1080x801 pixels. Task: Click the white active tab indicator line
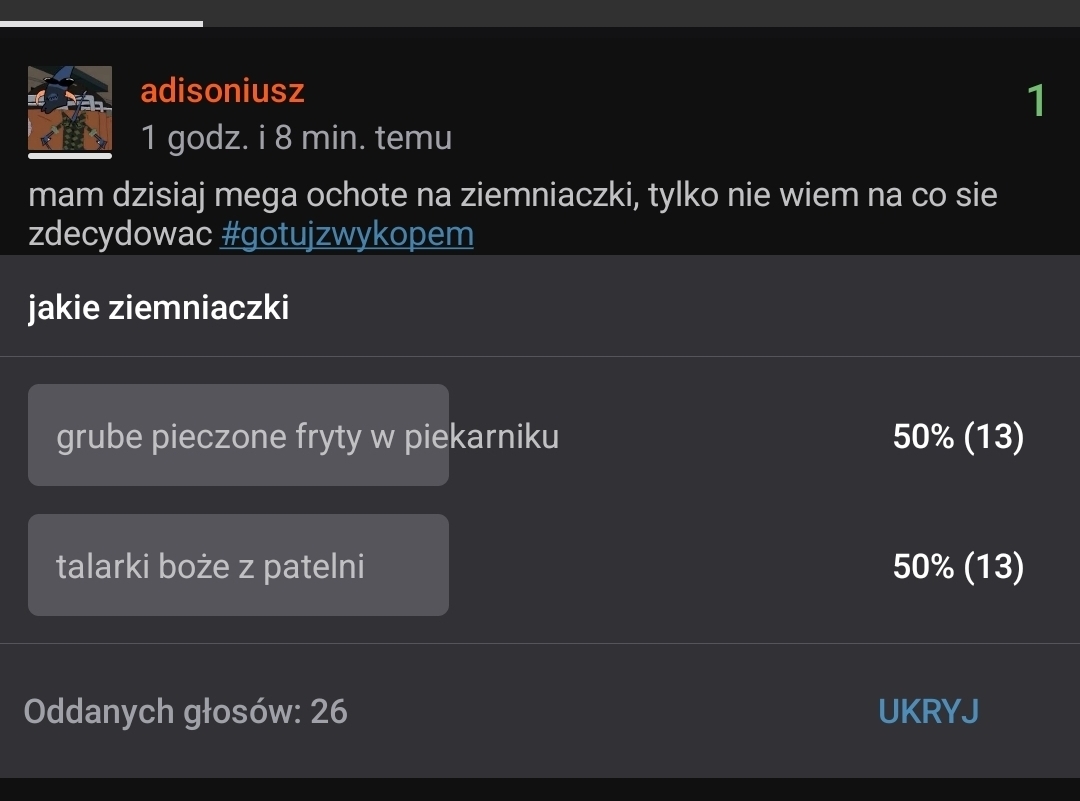pyautogui.click(x=101, y=23)
